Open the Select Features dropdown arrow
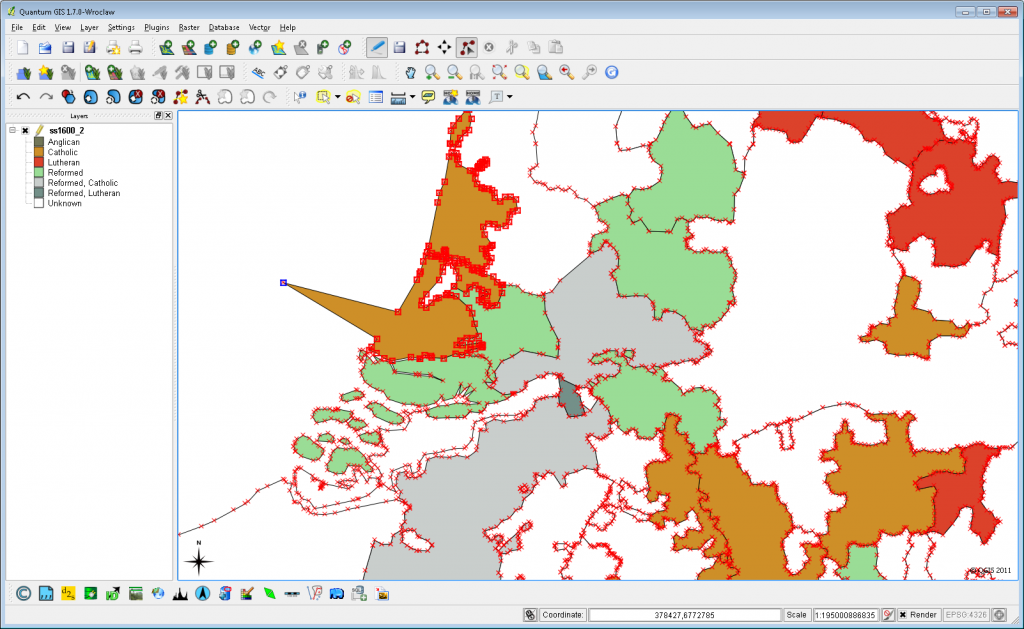This screenshot has height=629, width=1024. click(338, 97)
